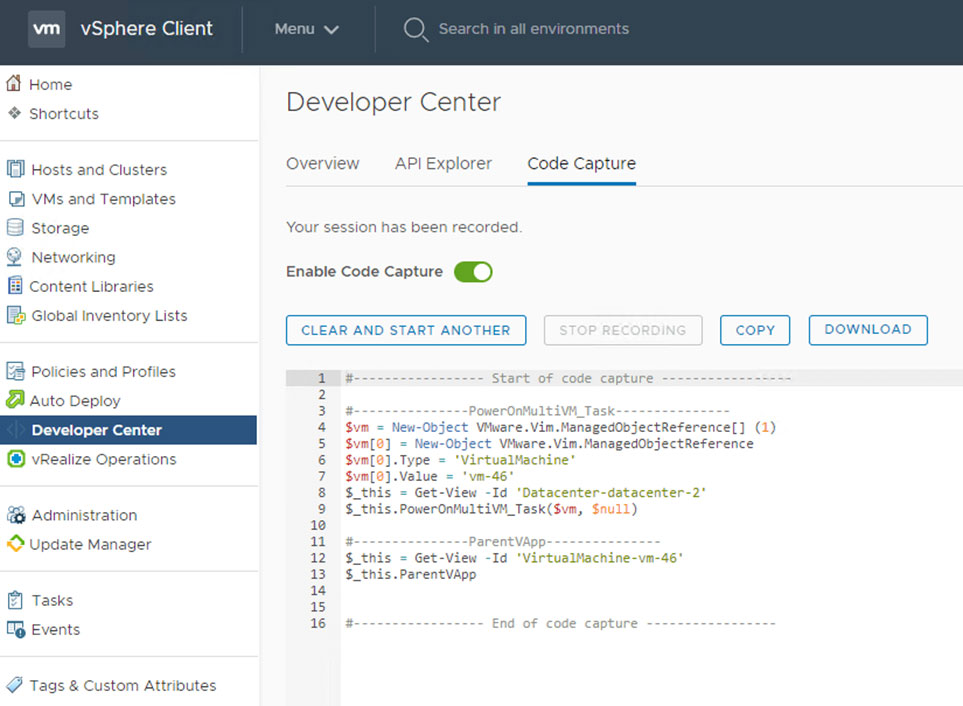Click the Clear and Start Another button
This screenshot has height=706, width=963.
coord(405,330)
